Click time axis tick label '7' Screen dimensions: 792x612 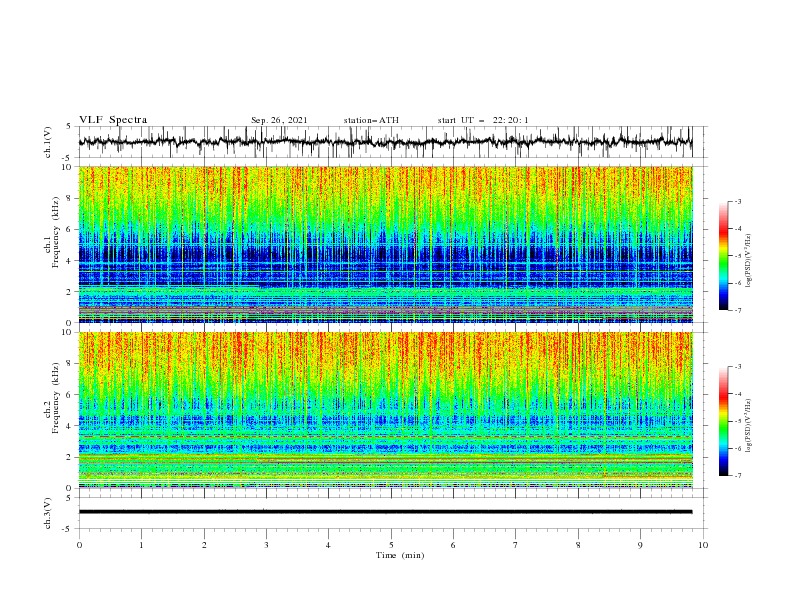516,545
